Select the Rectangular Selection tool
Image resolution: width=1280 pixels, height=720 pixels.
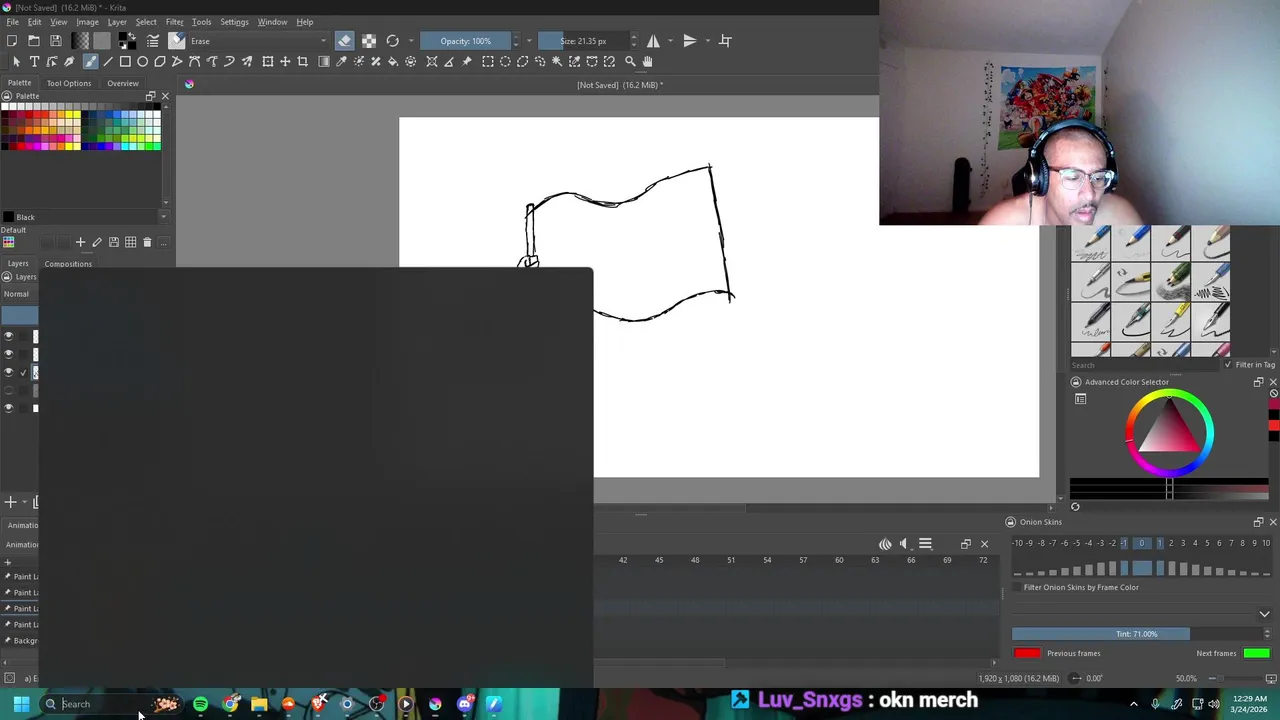[x=487, y=62]
